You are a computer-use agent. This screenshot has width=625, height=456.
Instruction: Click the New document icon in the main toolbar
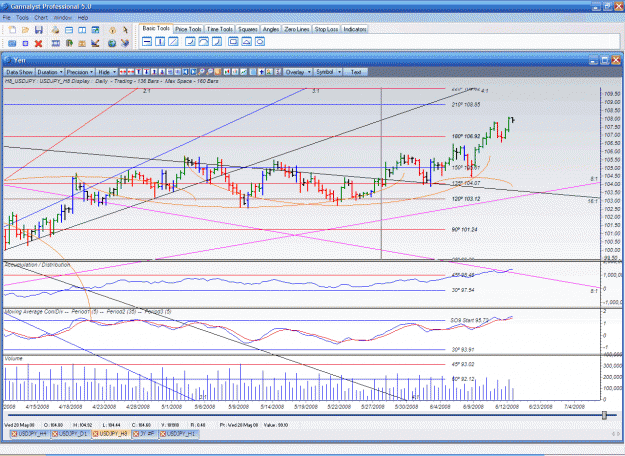pos(12,30)
